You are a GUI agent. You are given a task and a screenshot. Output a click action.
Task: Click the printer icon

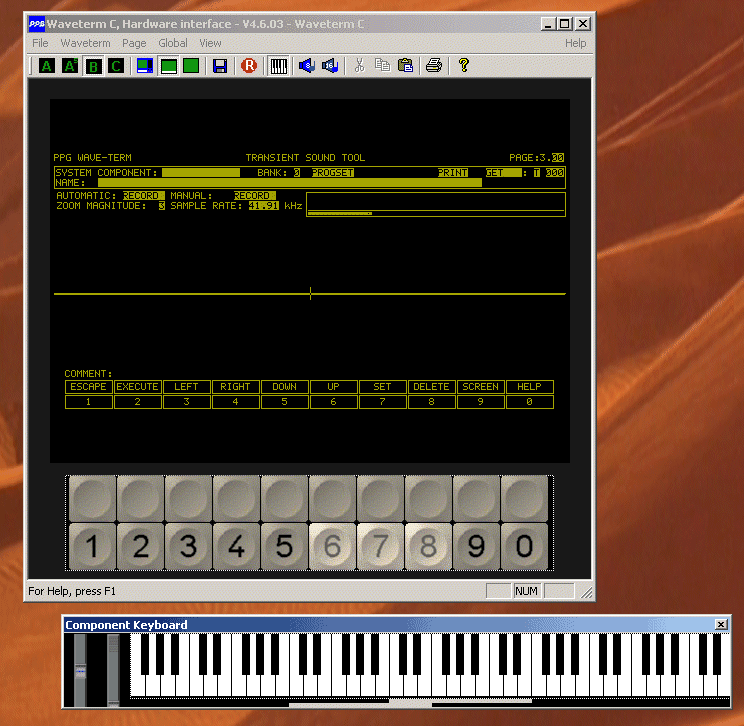point(434,65)
